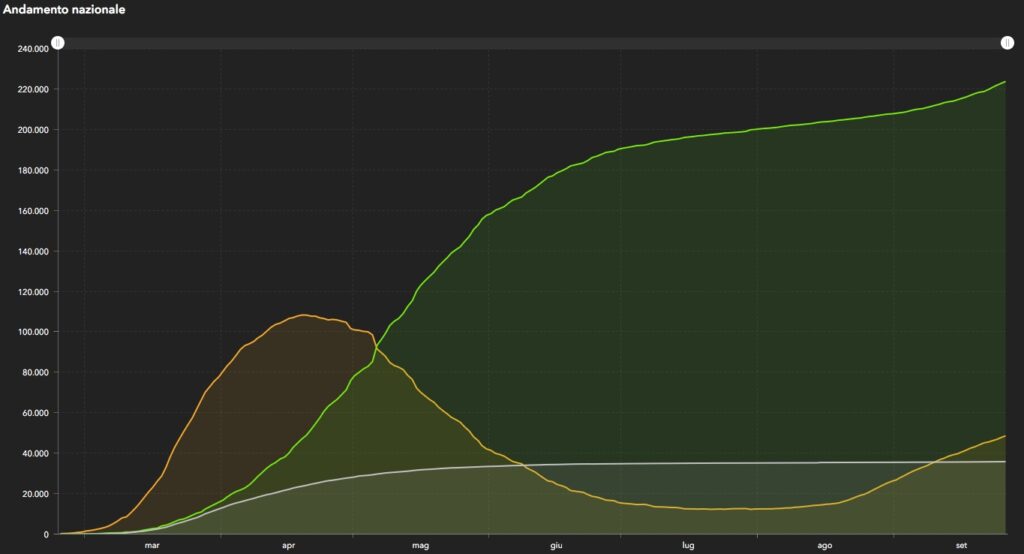Click the "mar" label on the x-axis

coord(152,545)
